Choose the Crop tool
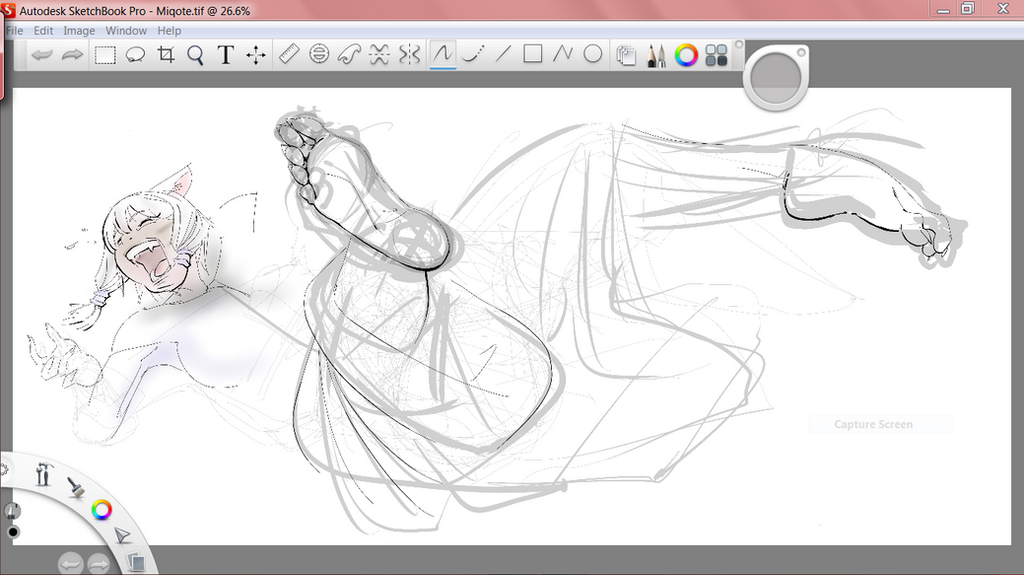The height and width of the screenshot is (575, 1024). [166, 55]
